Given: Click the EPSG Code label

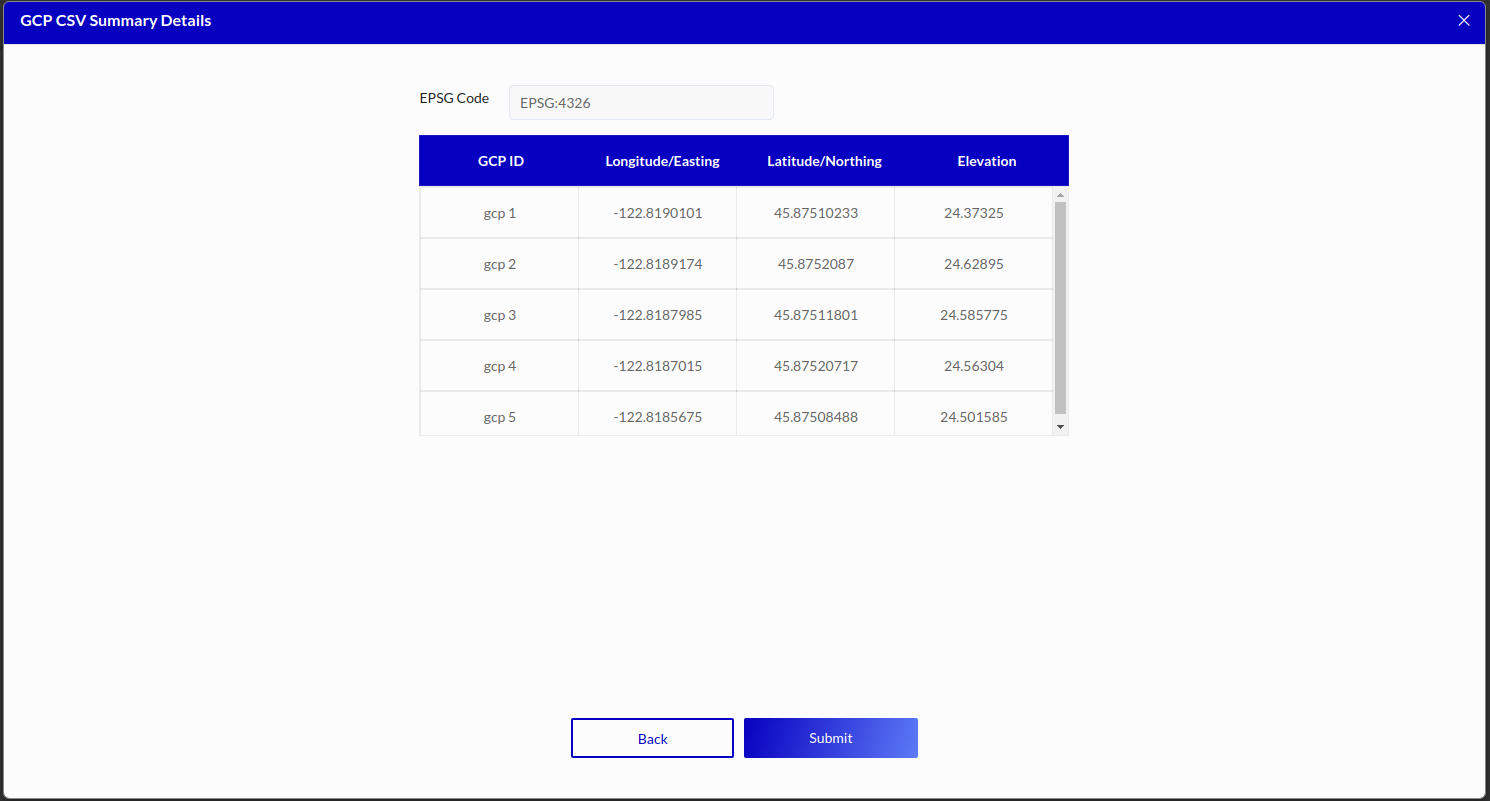Looking at the screenshot, I should (x=454, y=98).
